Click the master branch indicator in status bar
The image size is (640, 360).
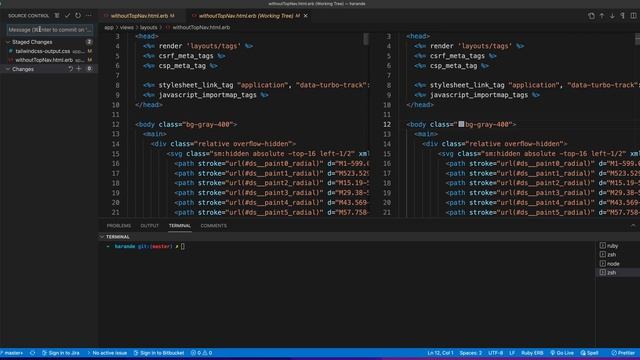click(x=12, y=353)
